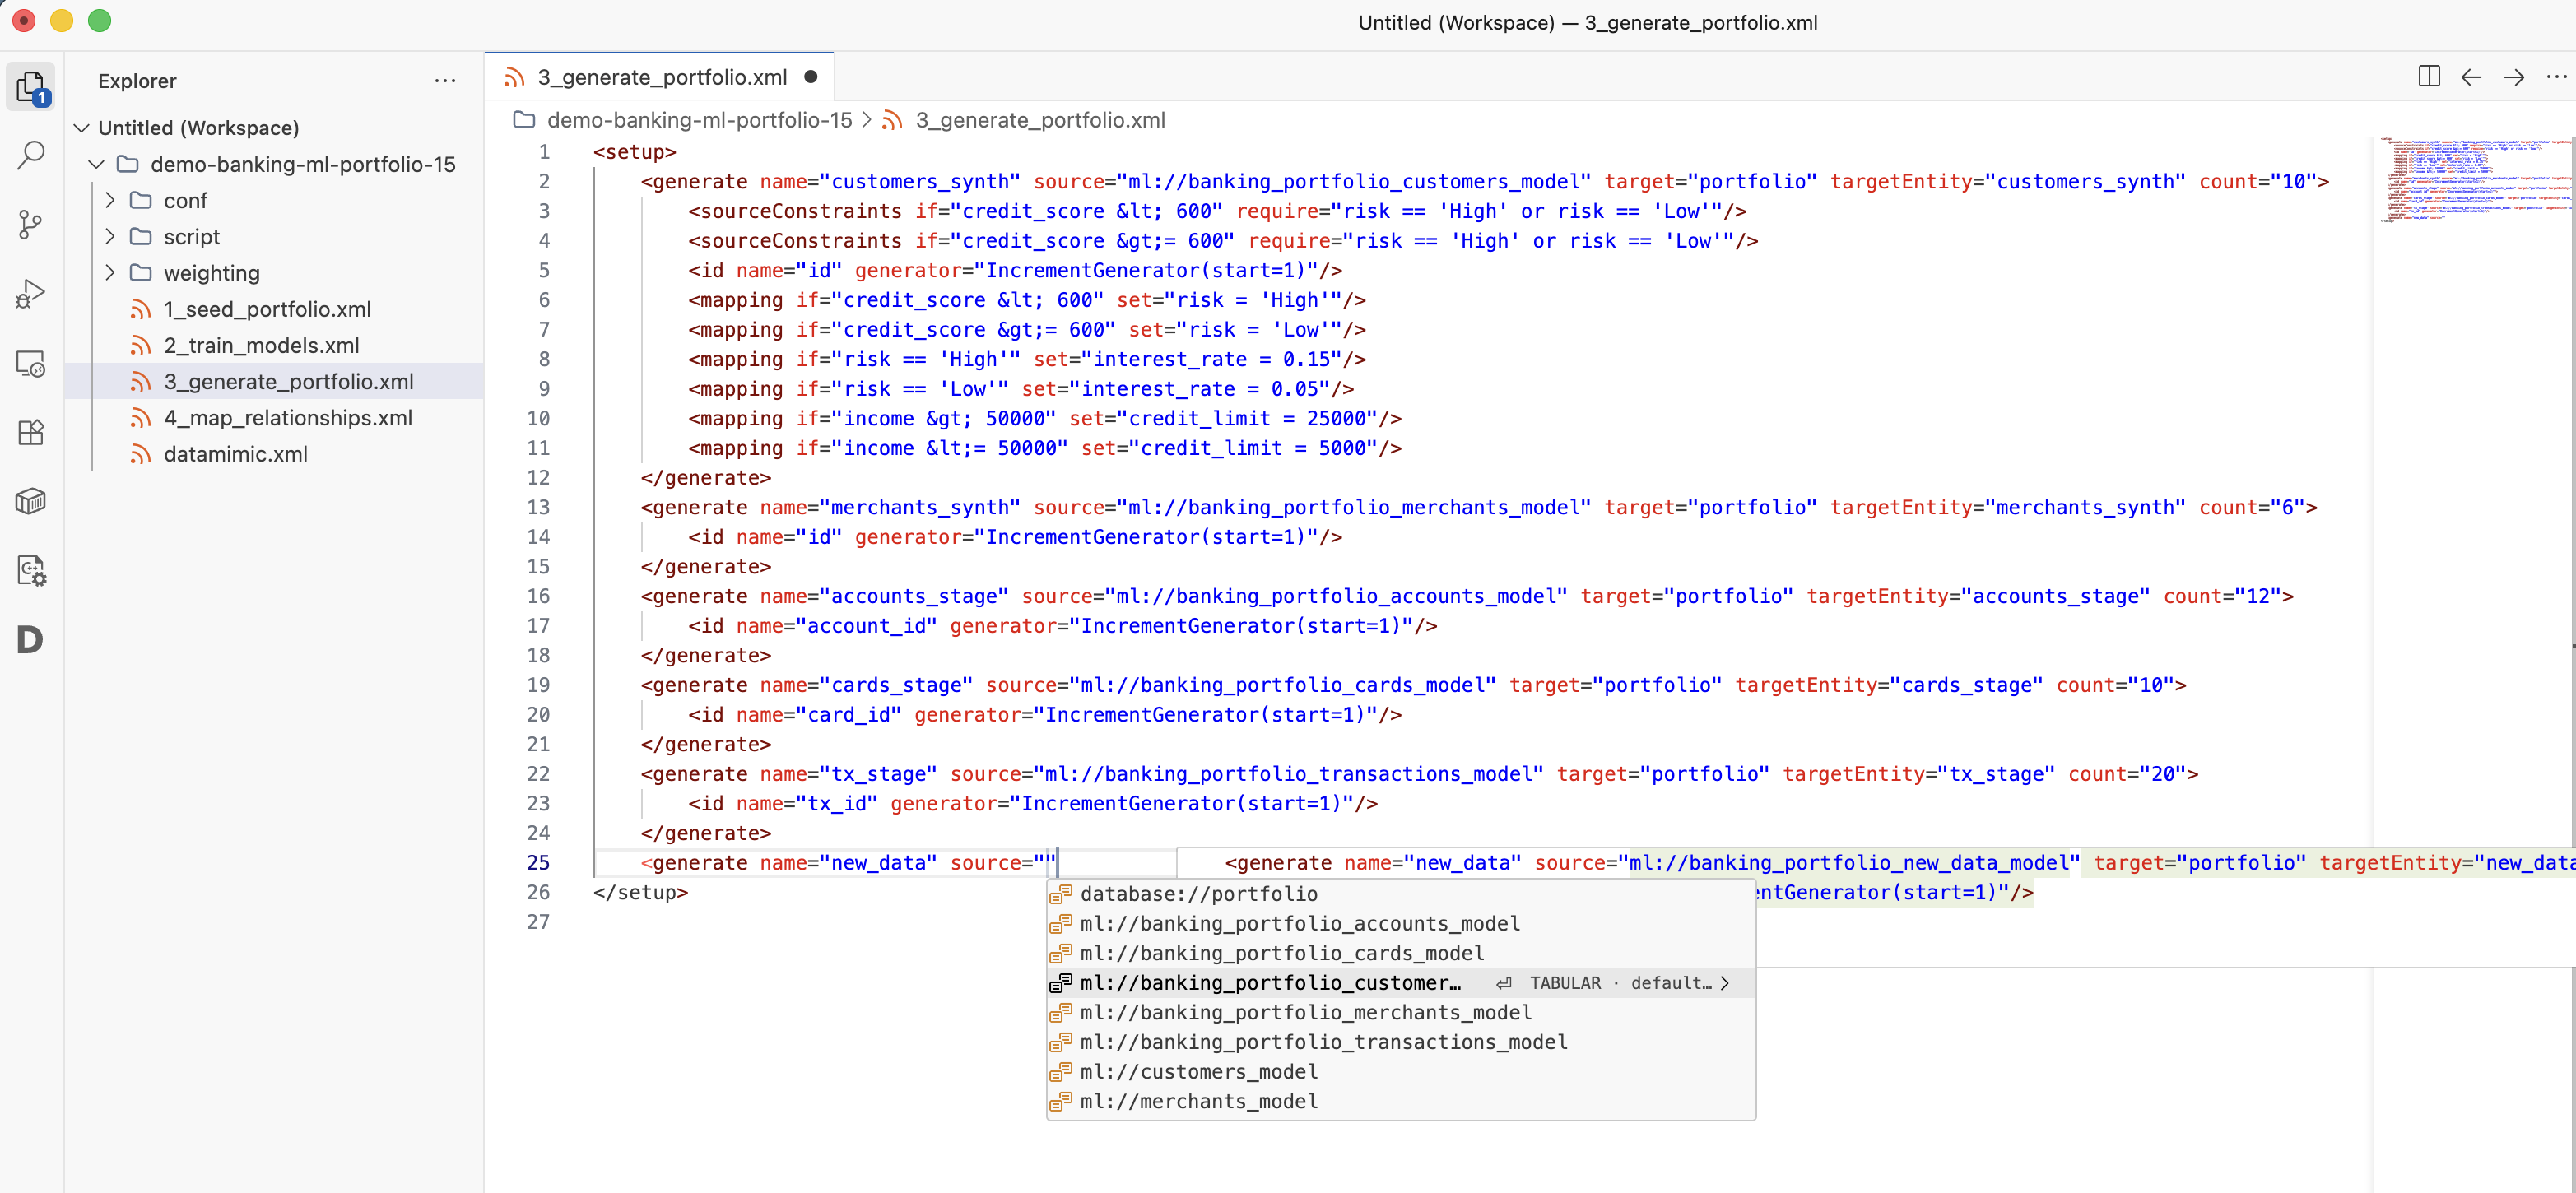
Task: Click Explorer panel title
Action: pyautogui.click(x=137, y=81)
